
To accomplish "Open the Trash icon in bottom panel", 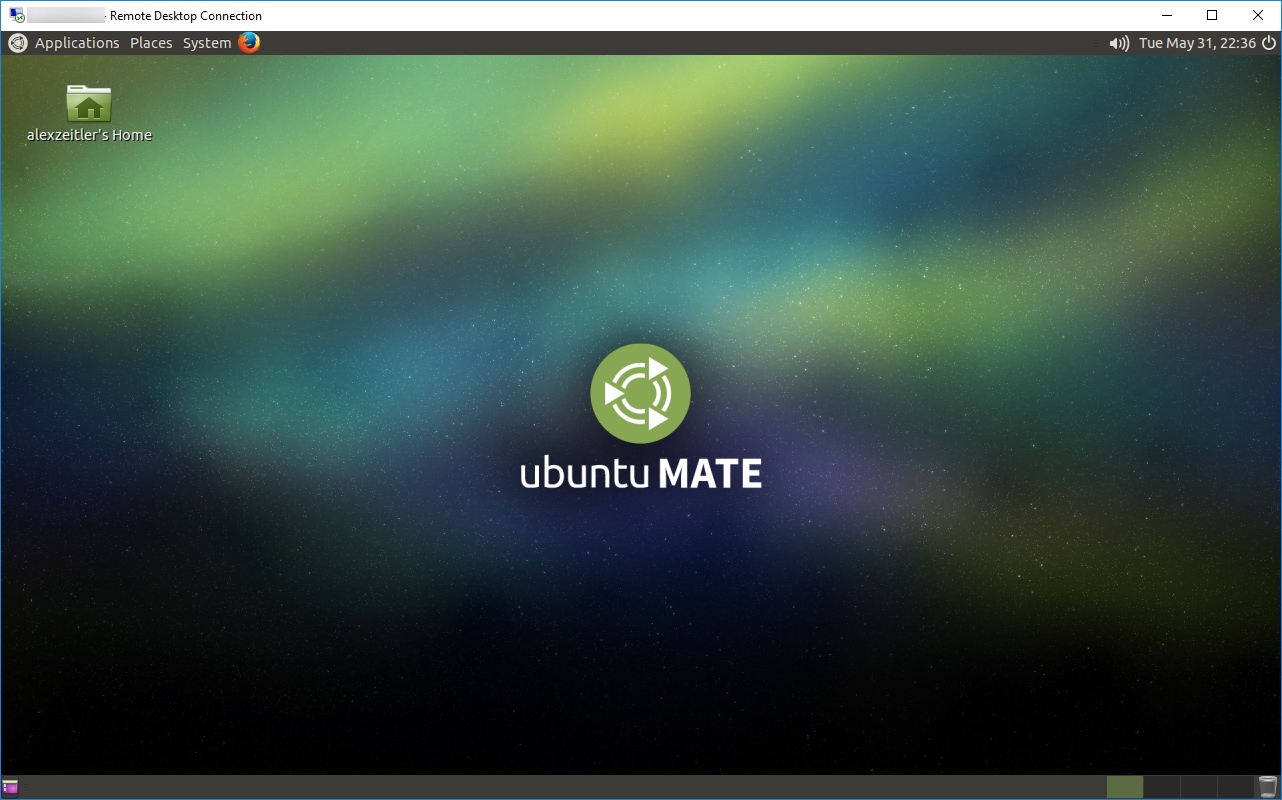I will point(1268,787).
